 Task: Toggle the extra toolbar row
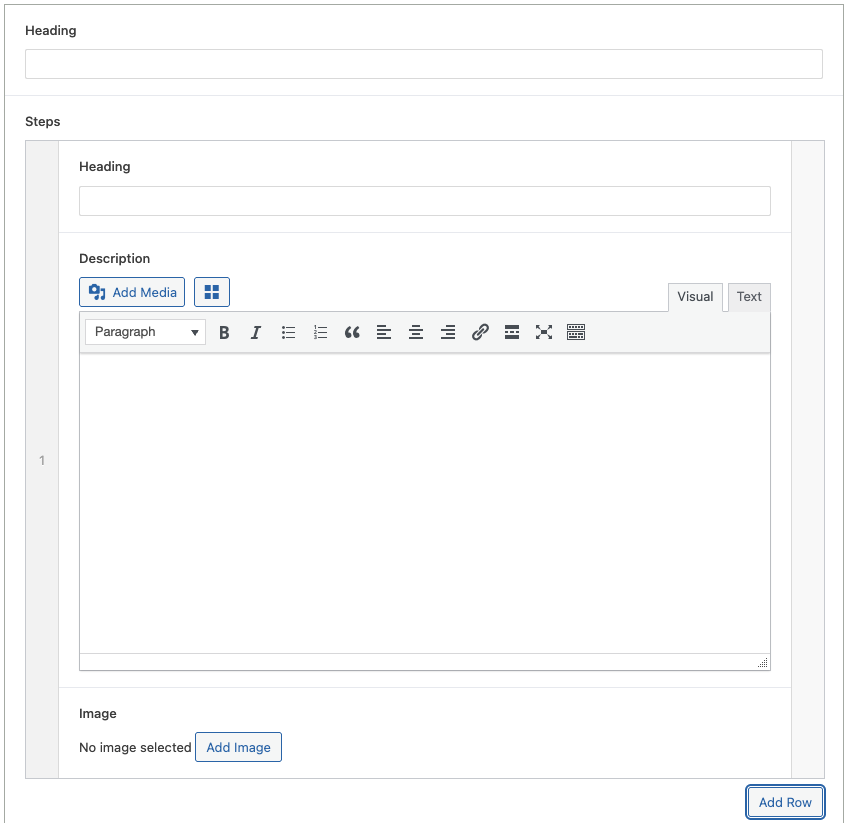pos(576,332)
